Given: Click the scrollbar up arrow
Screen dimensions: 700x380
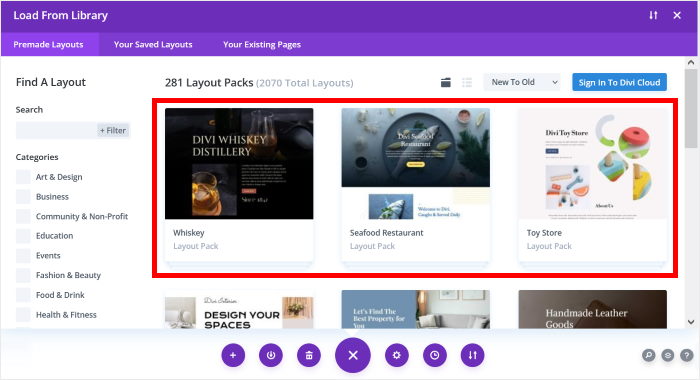Looking at the screenshot, I should click(691, 63).
